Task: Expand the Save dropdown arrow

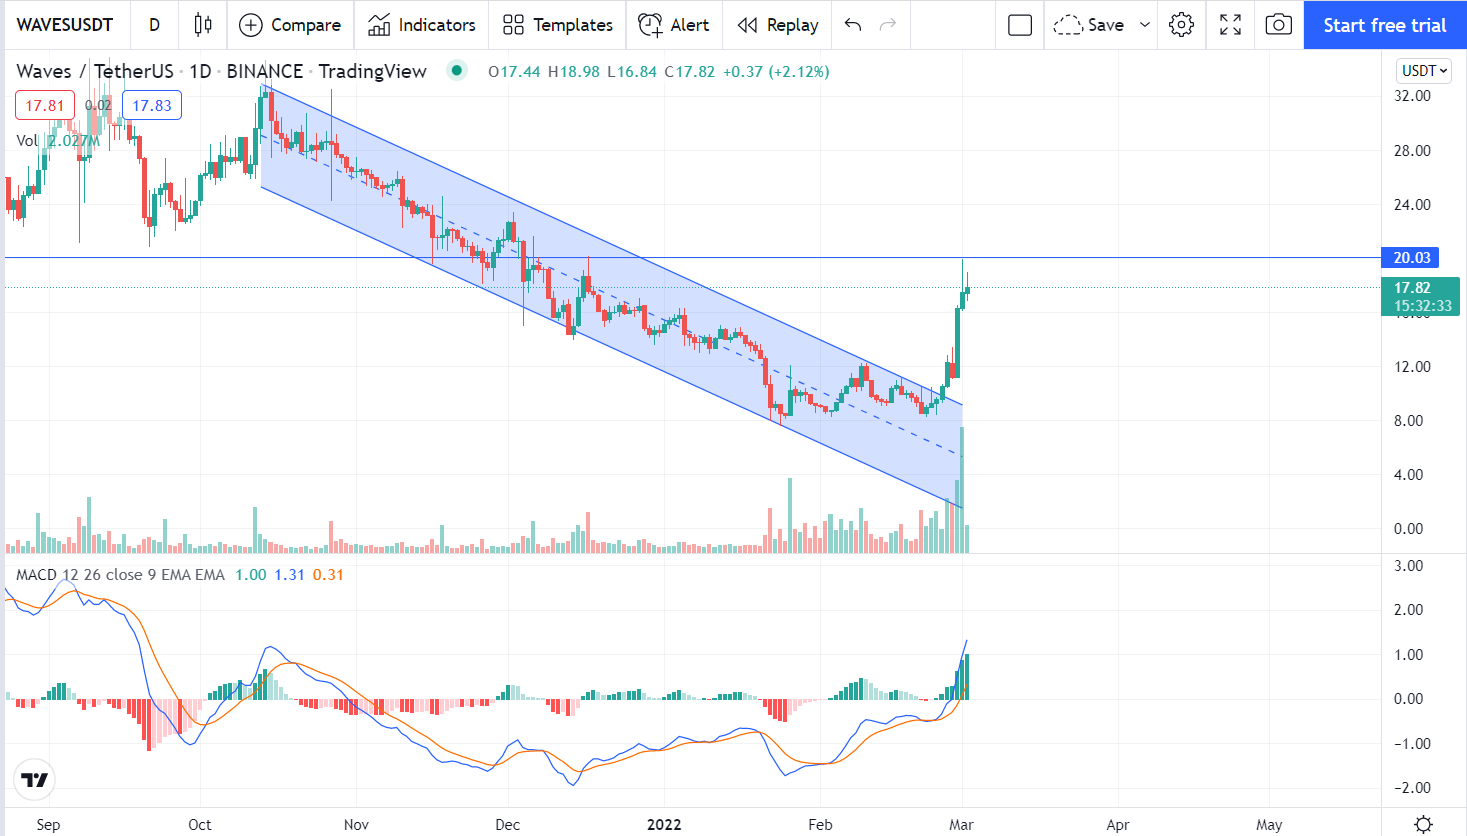Action: 1145,25
